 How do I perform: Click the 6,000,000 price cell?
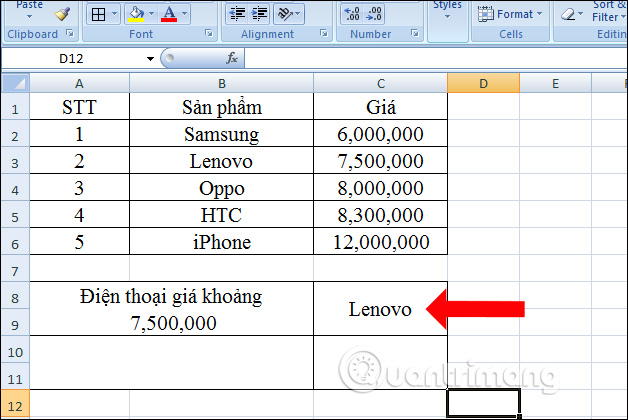(380, 134)
